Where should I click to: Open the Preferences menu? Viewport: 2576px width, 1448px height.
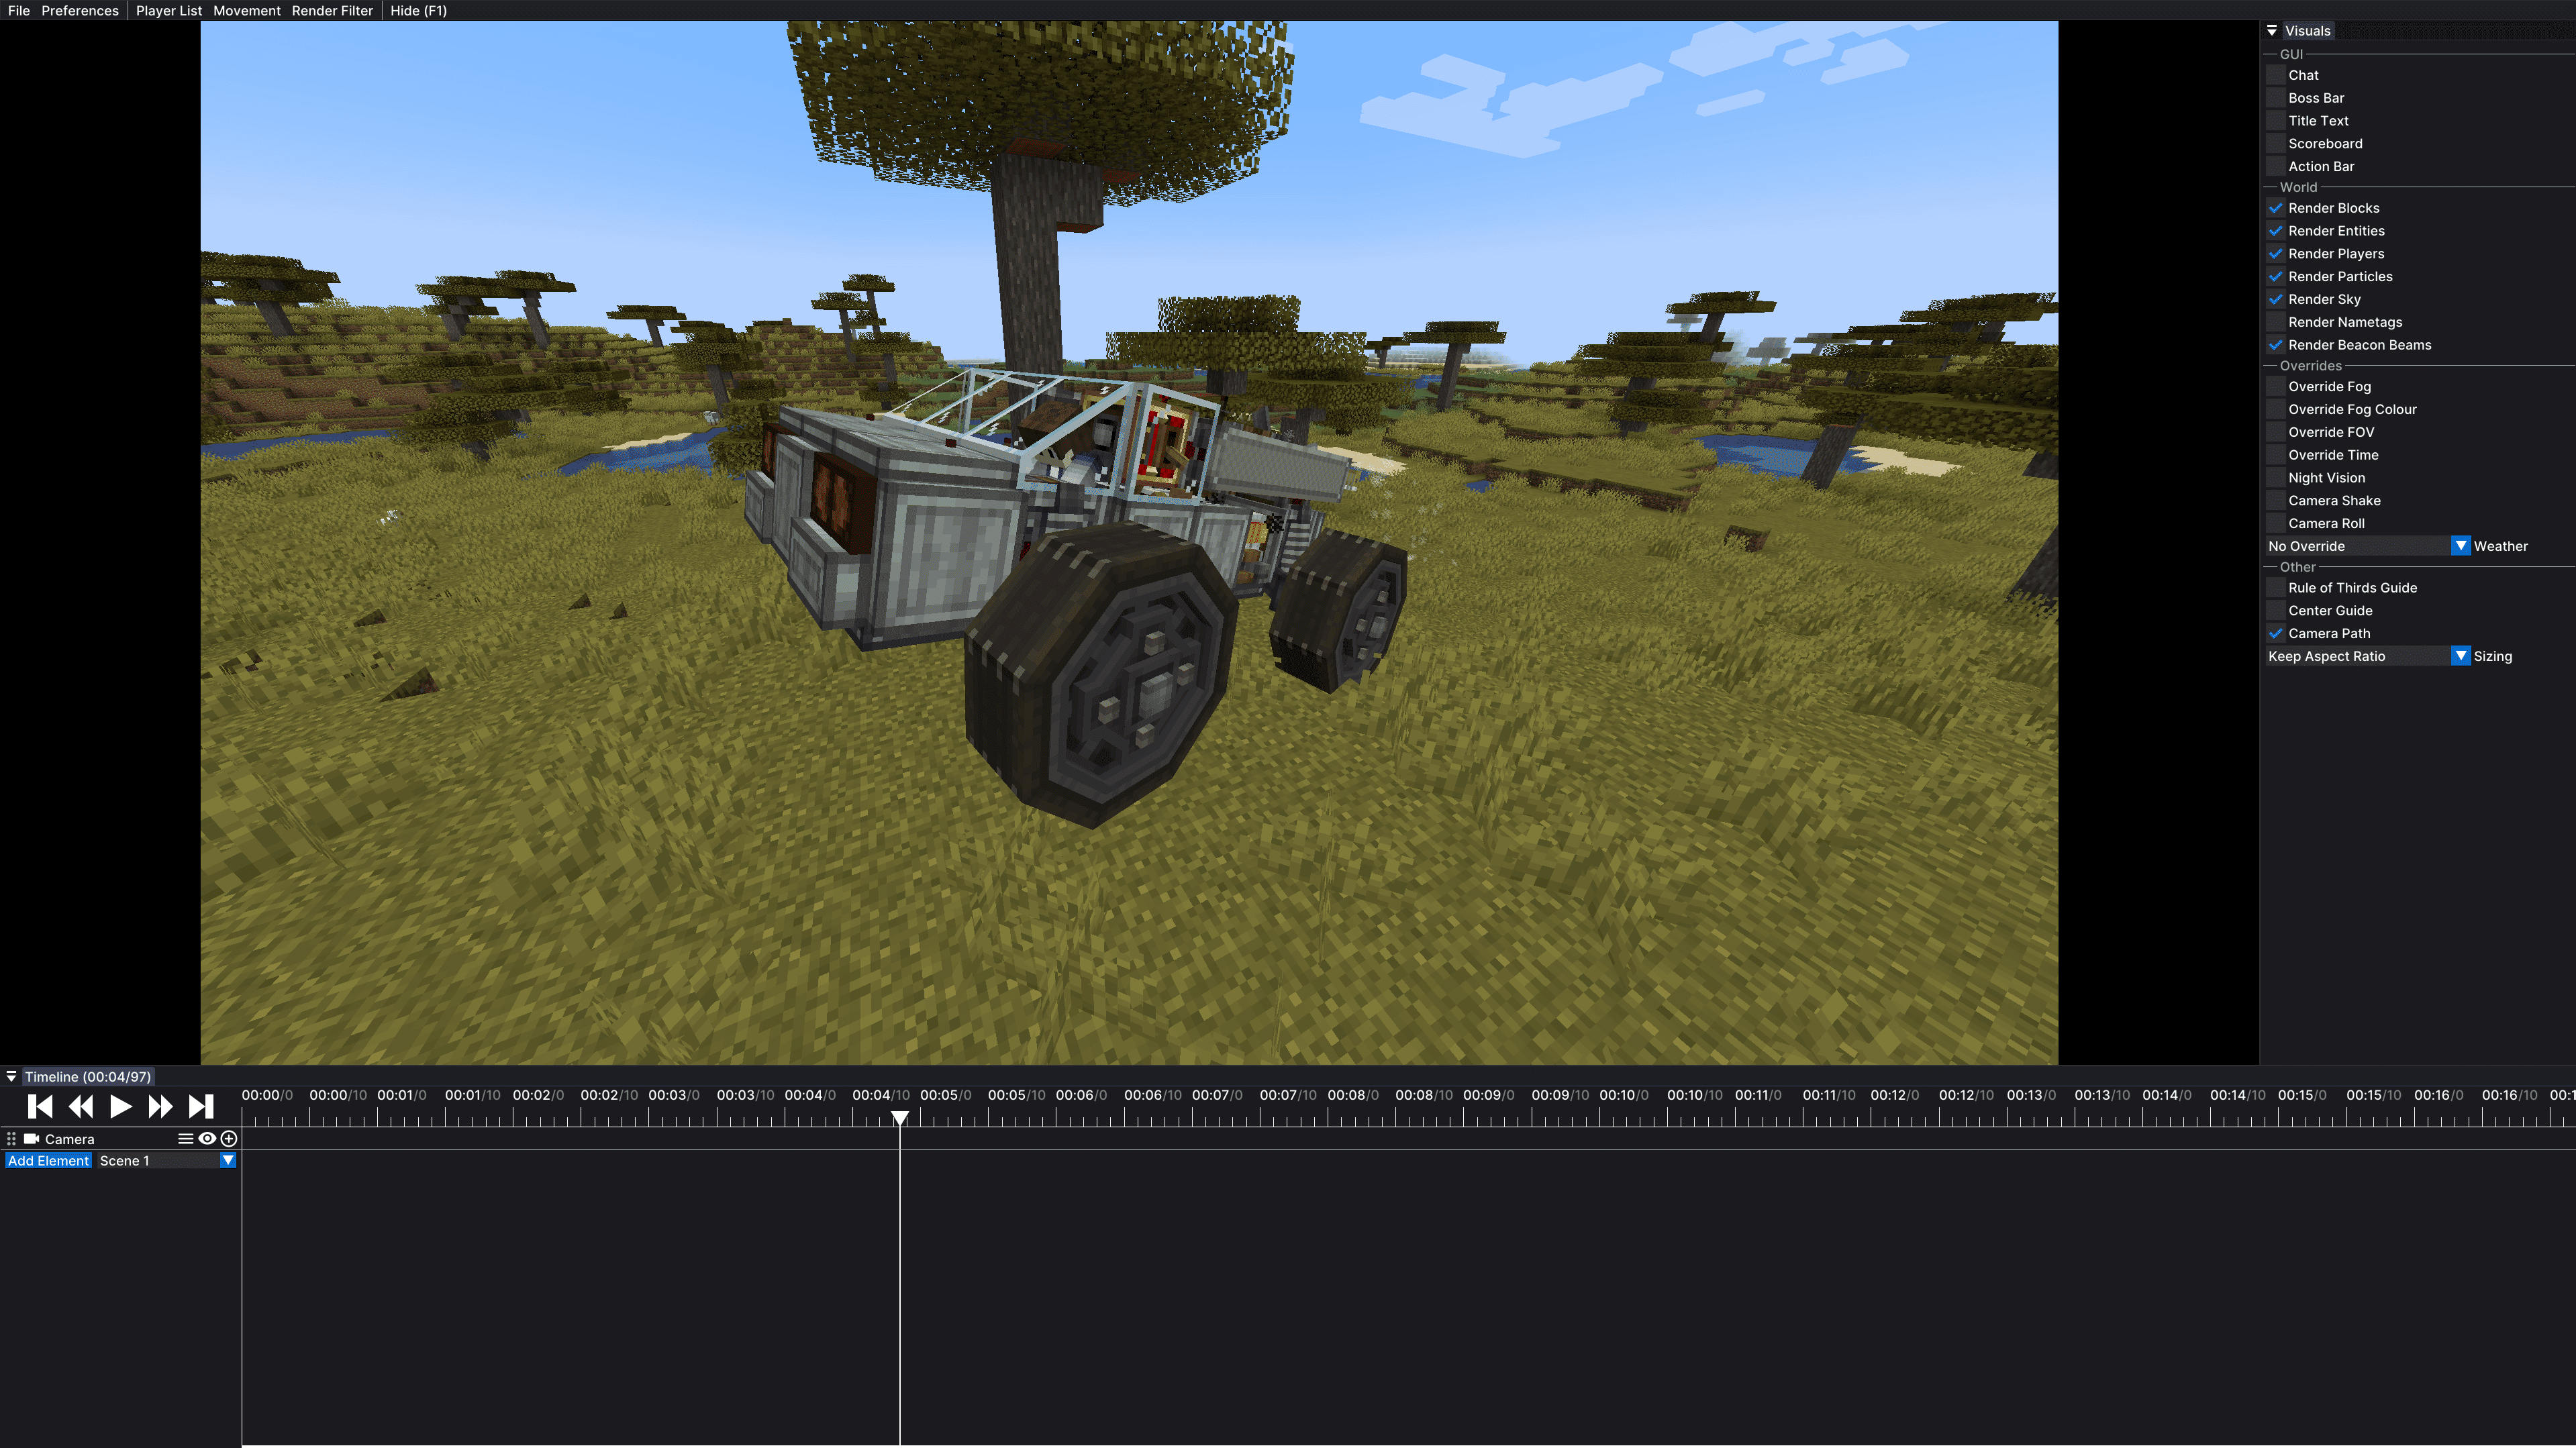click(x=80, y=11)
